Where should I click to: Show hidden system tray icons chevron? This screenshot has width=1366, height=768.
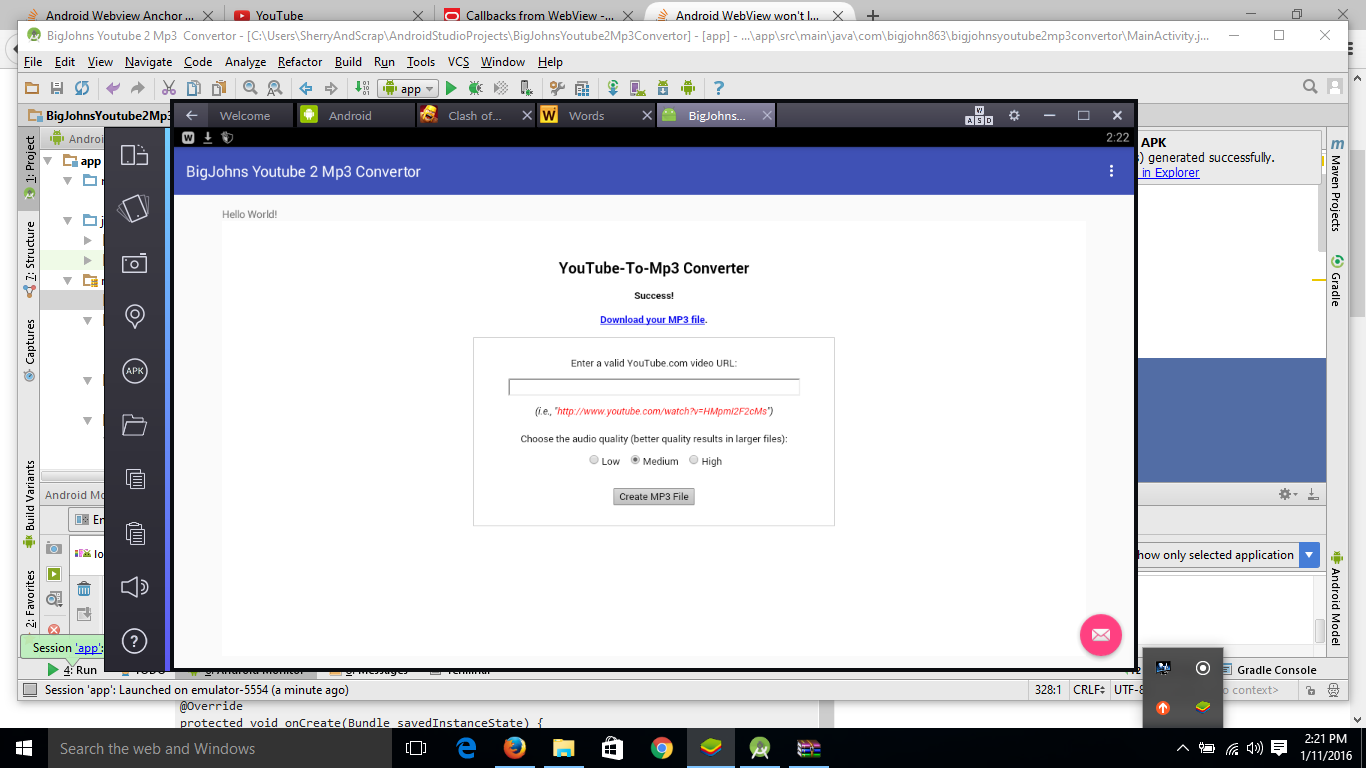[x=1183, y=748]
